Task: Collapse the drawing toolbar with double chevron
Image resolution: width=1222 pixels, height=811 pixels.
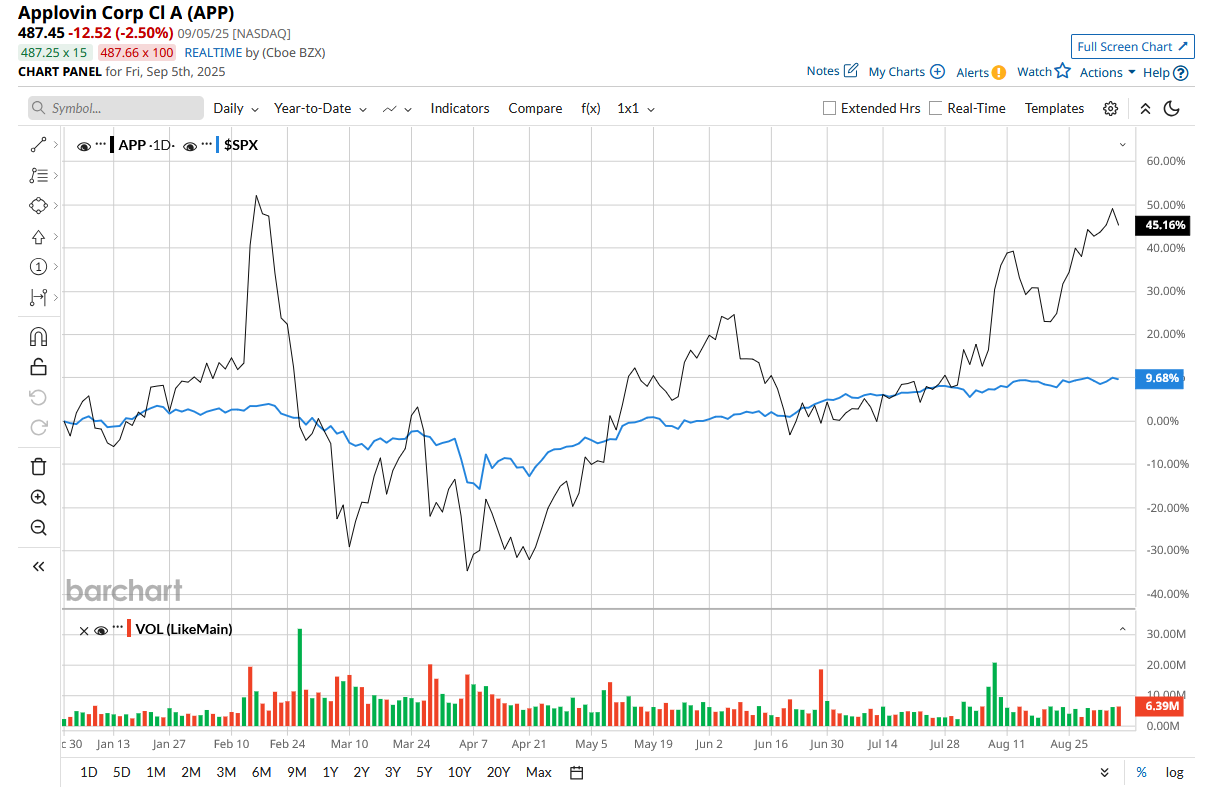Action: [x=39, y=566]
